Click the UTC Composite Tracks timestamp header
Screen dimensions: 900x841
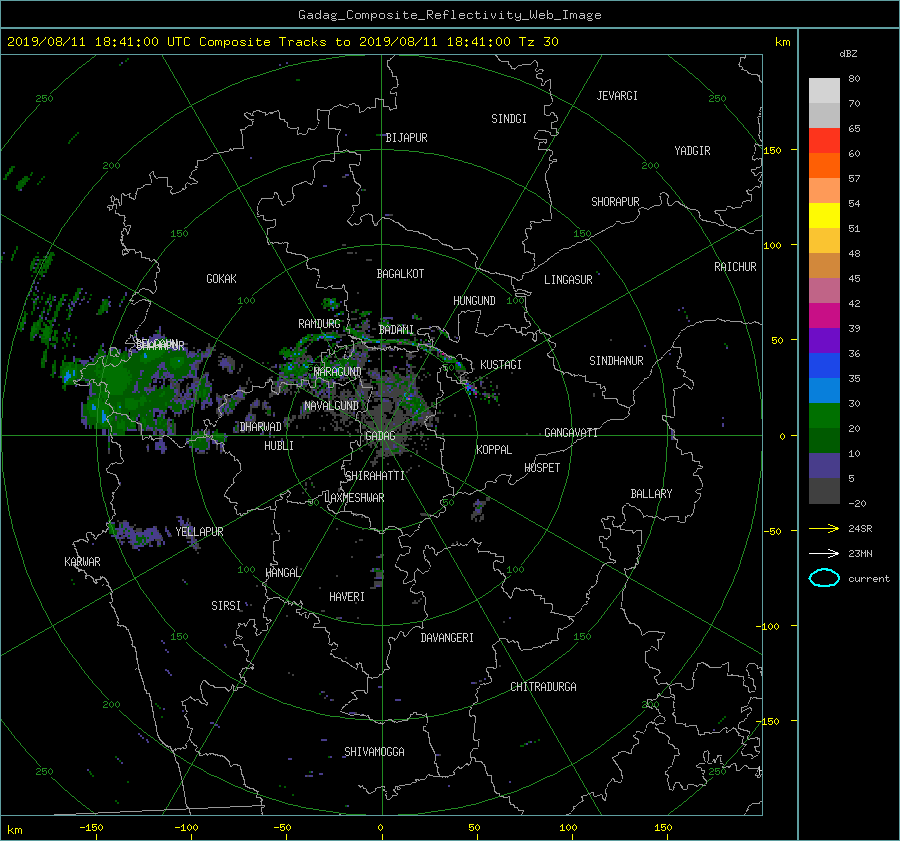tap(282, 42)
